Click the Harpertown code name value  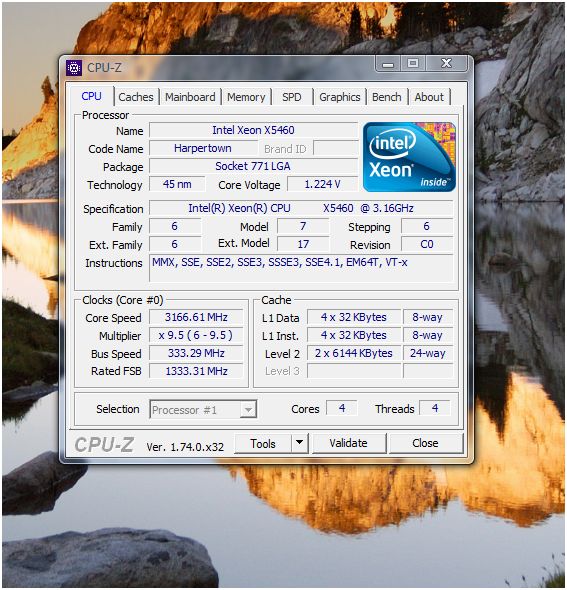coord(203,148)
